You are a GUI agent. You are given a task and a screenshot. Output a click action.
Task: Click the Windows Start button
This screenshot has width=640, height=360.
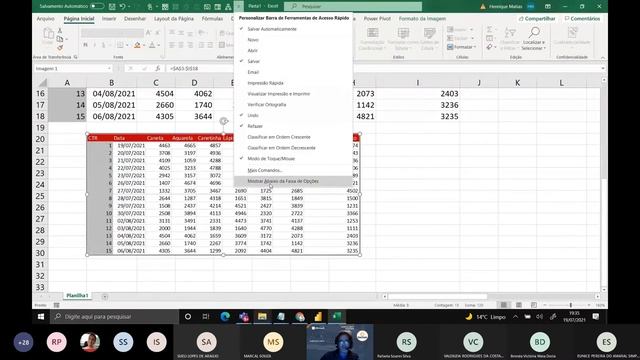41,317
